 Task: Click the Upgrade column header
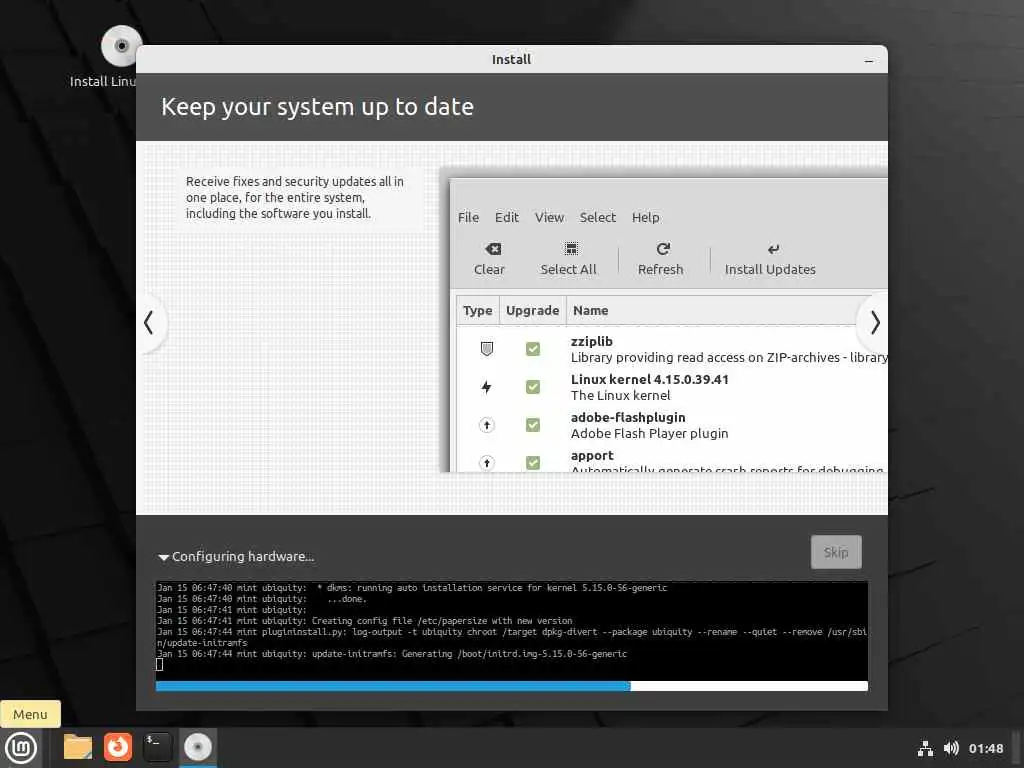pyautogui.click(x=532, y=311)
